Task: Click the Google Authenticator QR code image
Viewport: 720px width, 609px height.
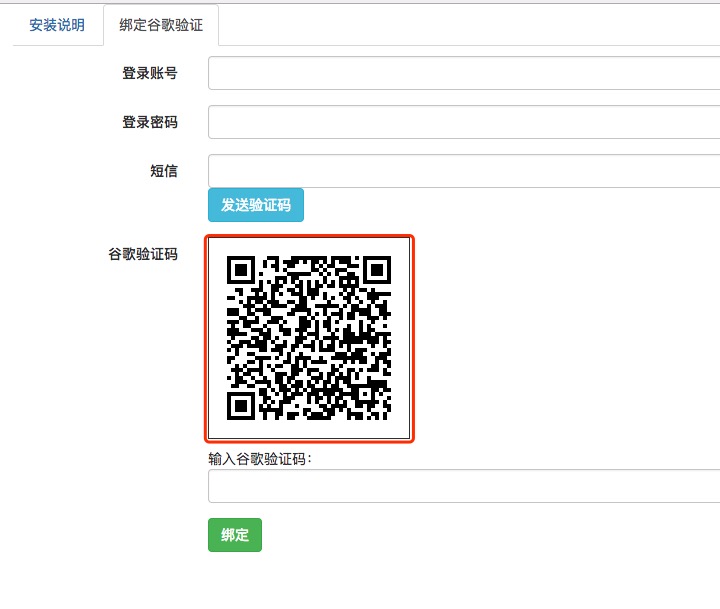Action: 309,337
